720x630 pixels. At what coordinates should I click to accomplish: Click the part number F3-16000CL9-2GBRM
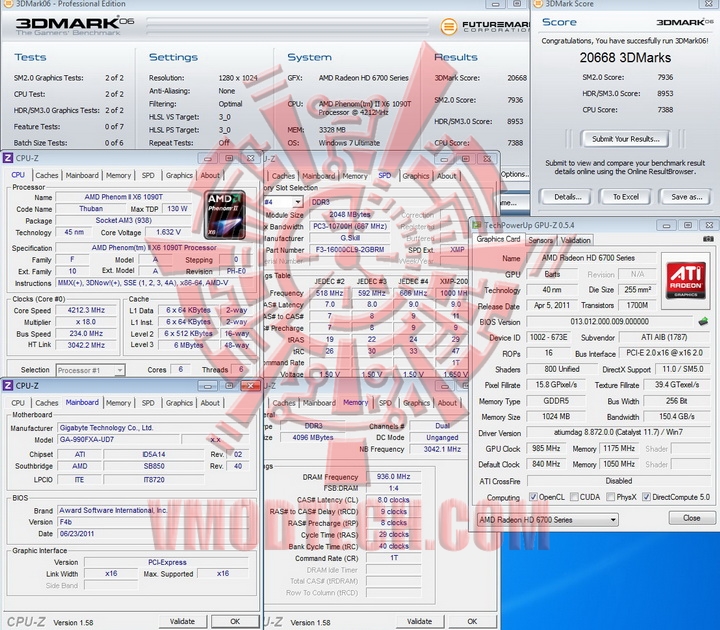pyautogui.click(x=350, y=250)
